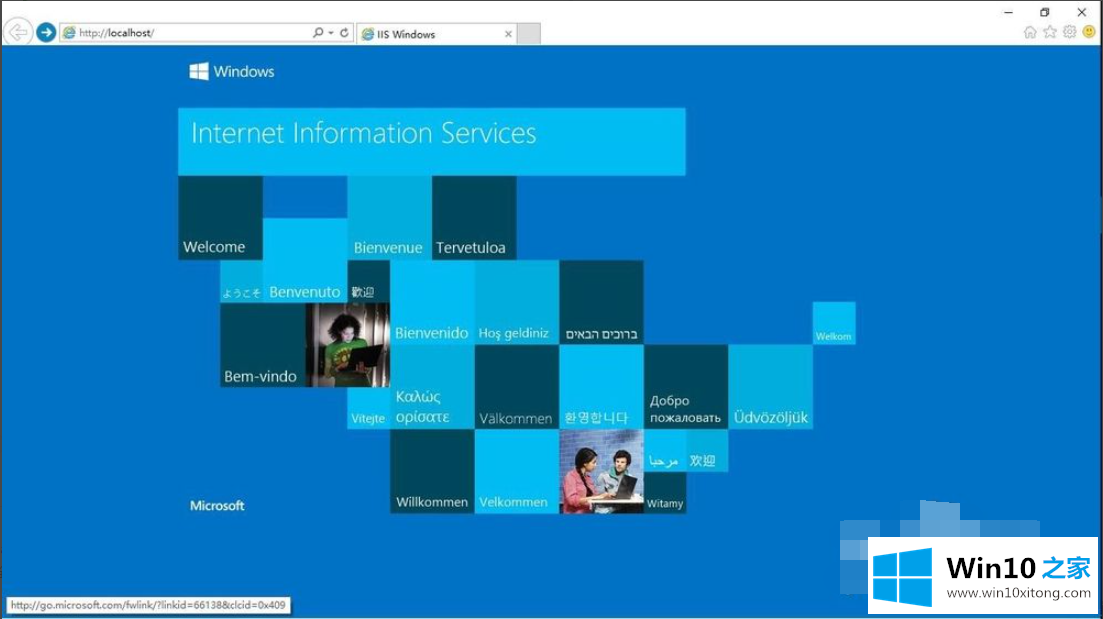The width and height of the screenshot is (1103, 619).
Task: Click the Benvenuto tile
Action: click(x=305, y=260)
